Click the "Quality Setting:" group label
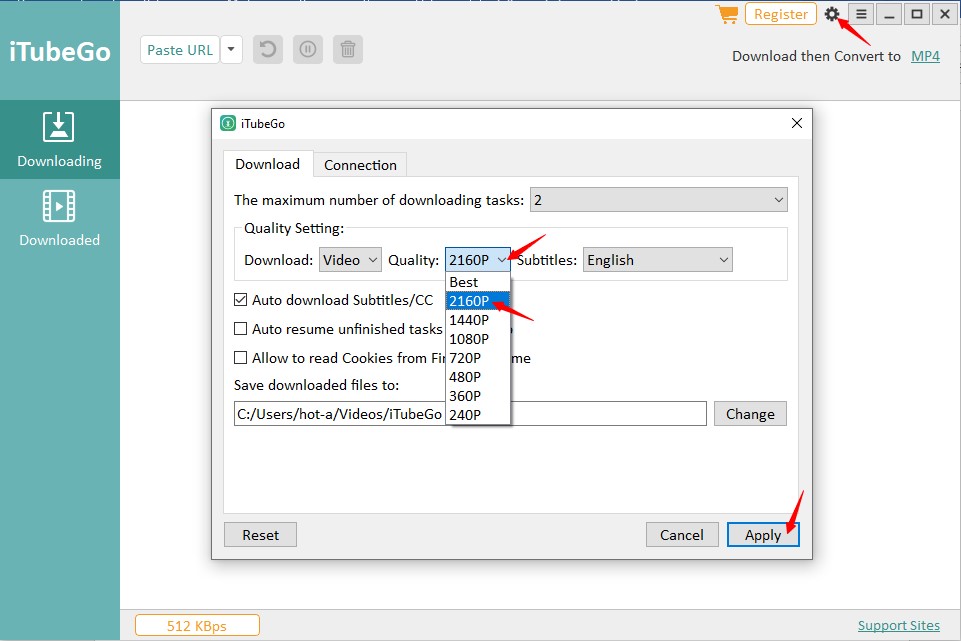Image resolution: width=961 pixels, height=641 pixels. click(294, 228)
